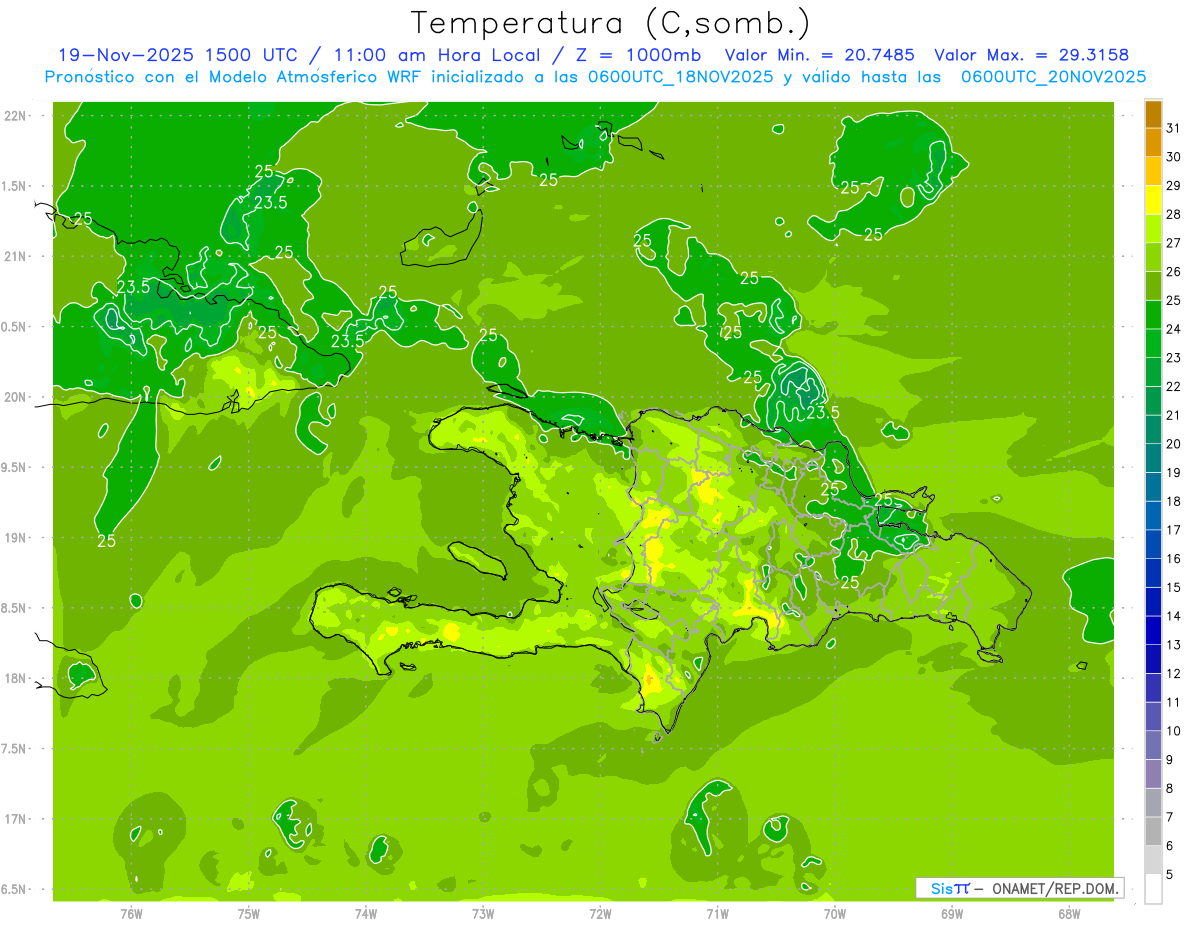Screen dimensions: 1200x927
Task: Click the color scale label "30"
Action: pos(1174,157)
